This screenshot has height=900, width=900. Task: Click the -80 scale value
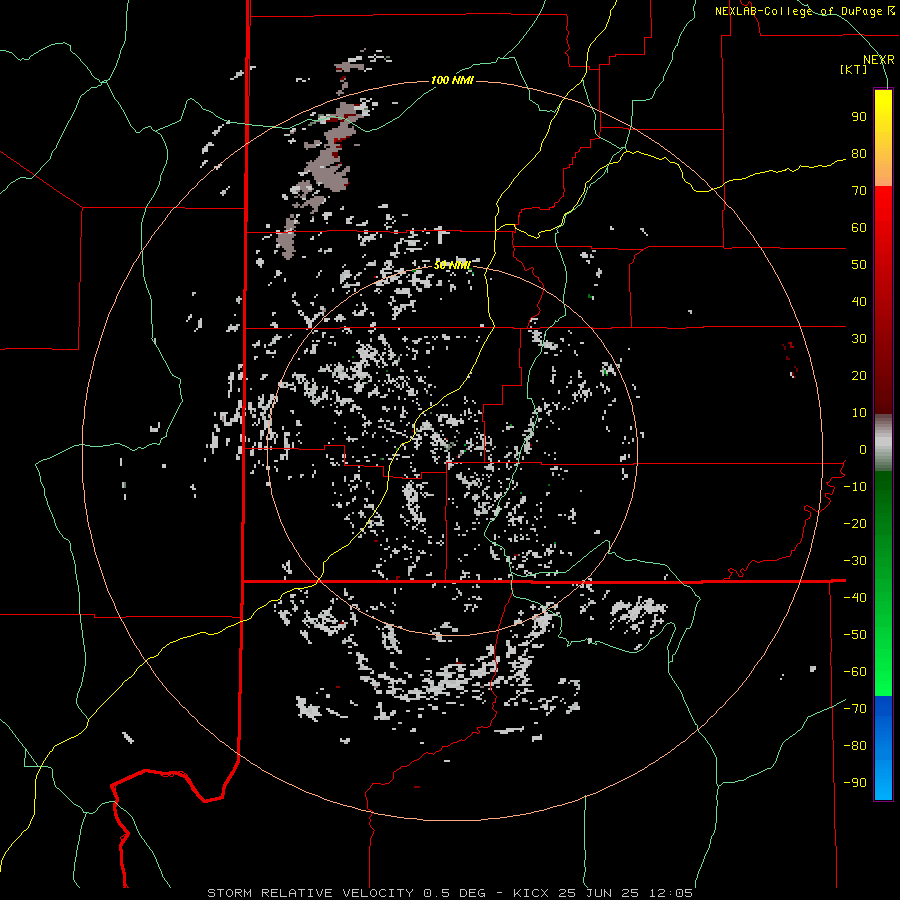[x=855, y=746]
